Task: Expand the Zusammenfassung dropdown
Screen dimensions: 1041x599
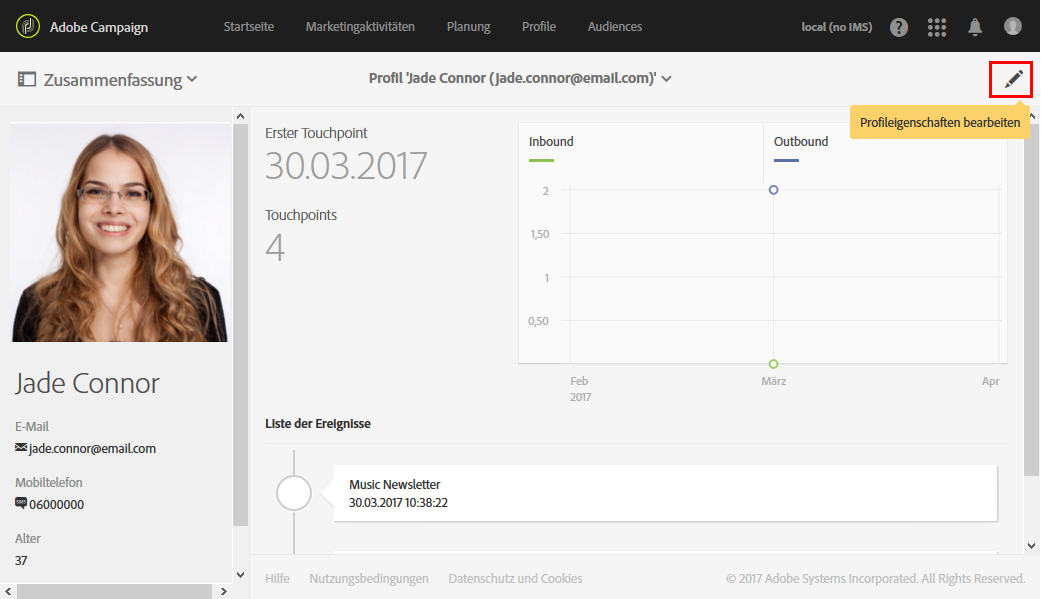Action: (x=192, y=79)
